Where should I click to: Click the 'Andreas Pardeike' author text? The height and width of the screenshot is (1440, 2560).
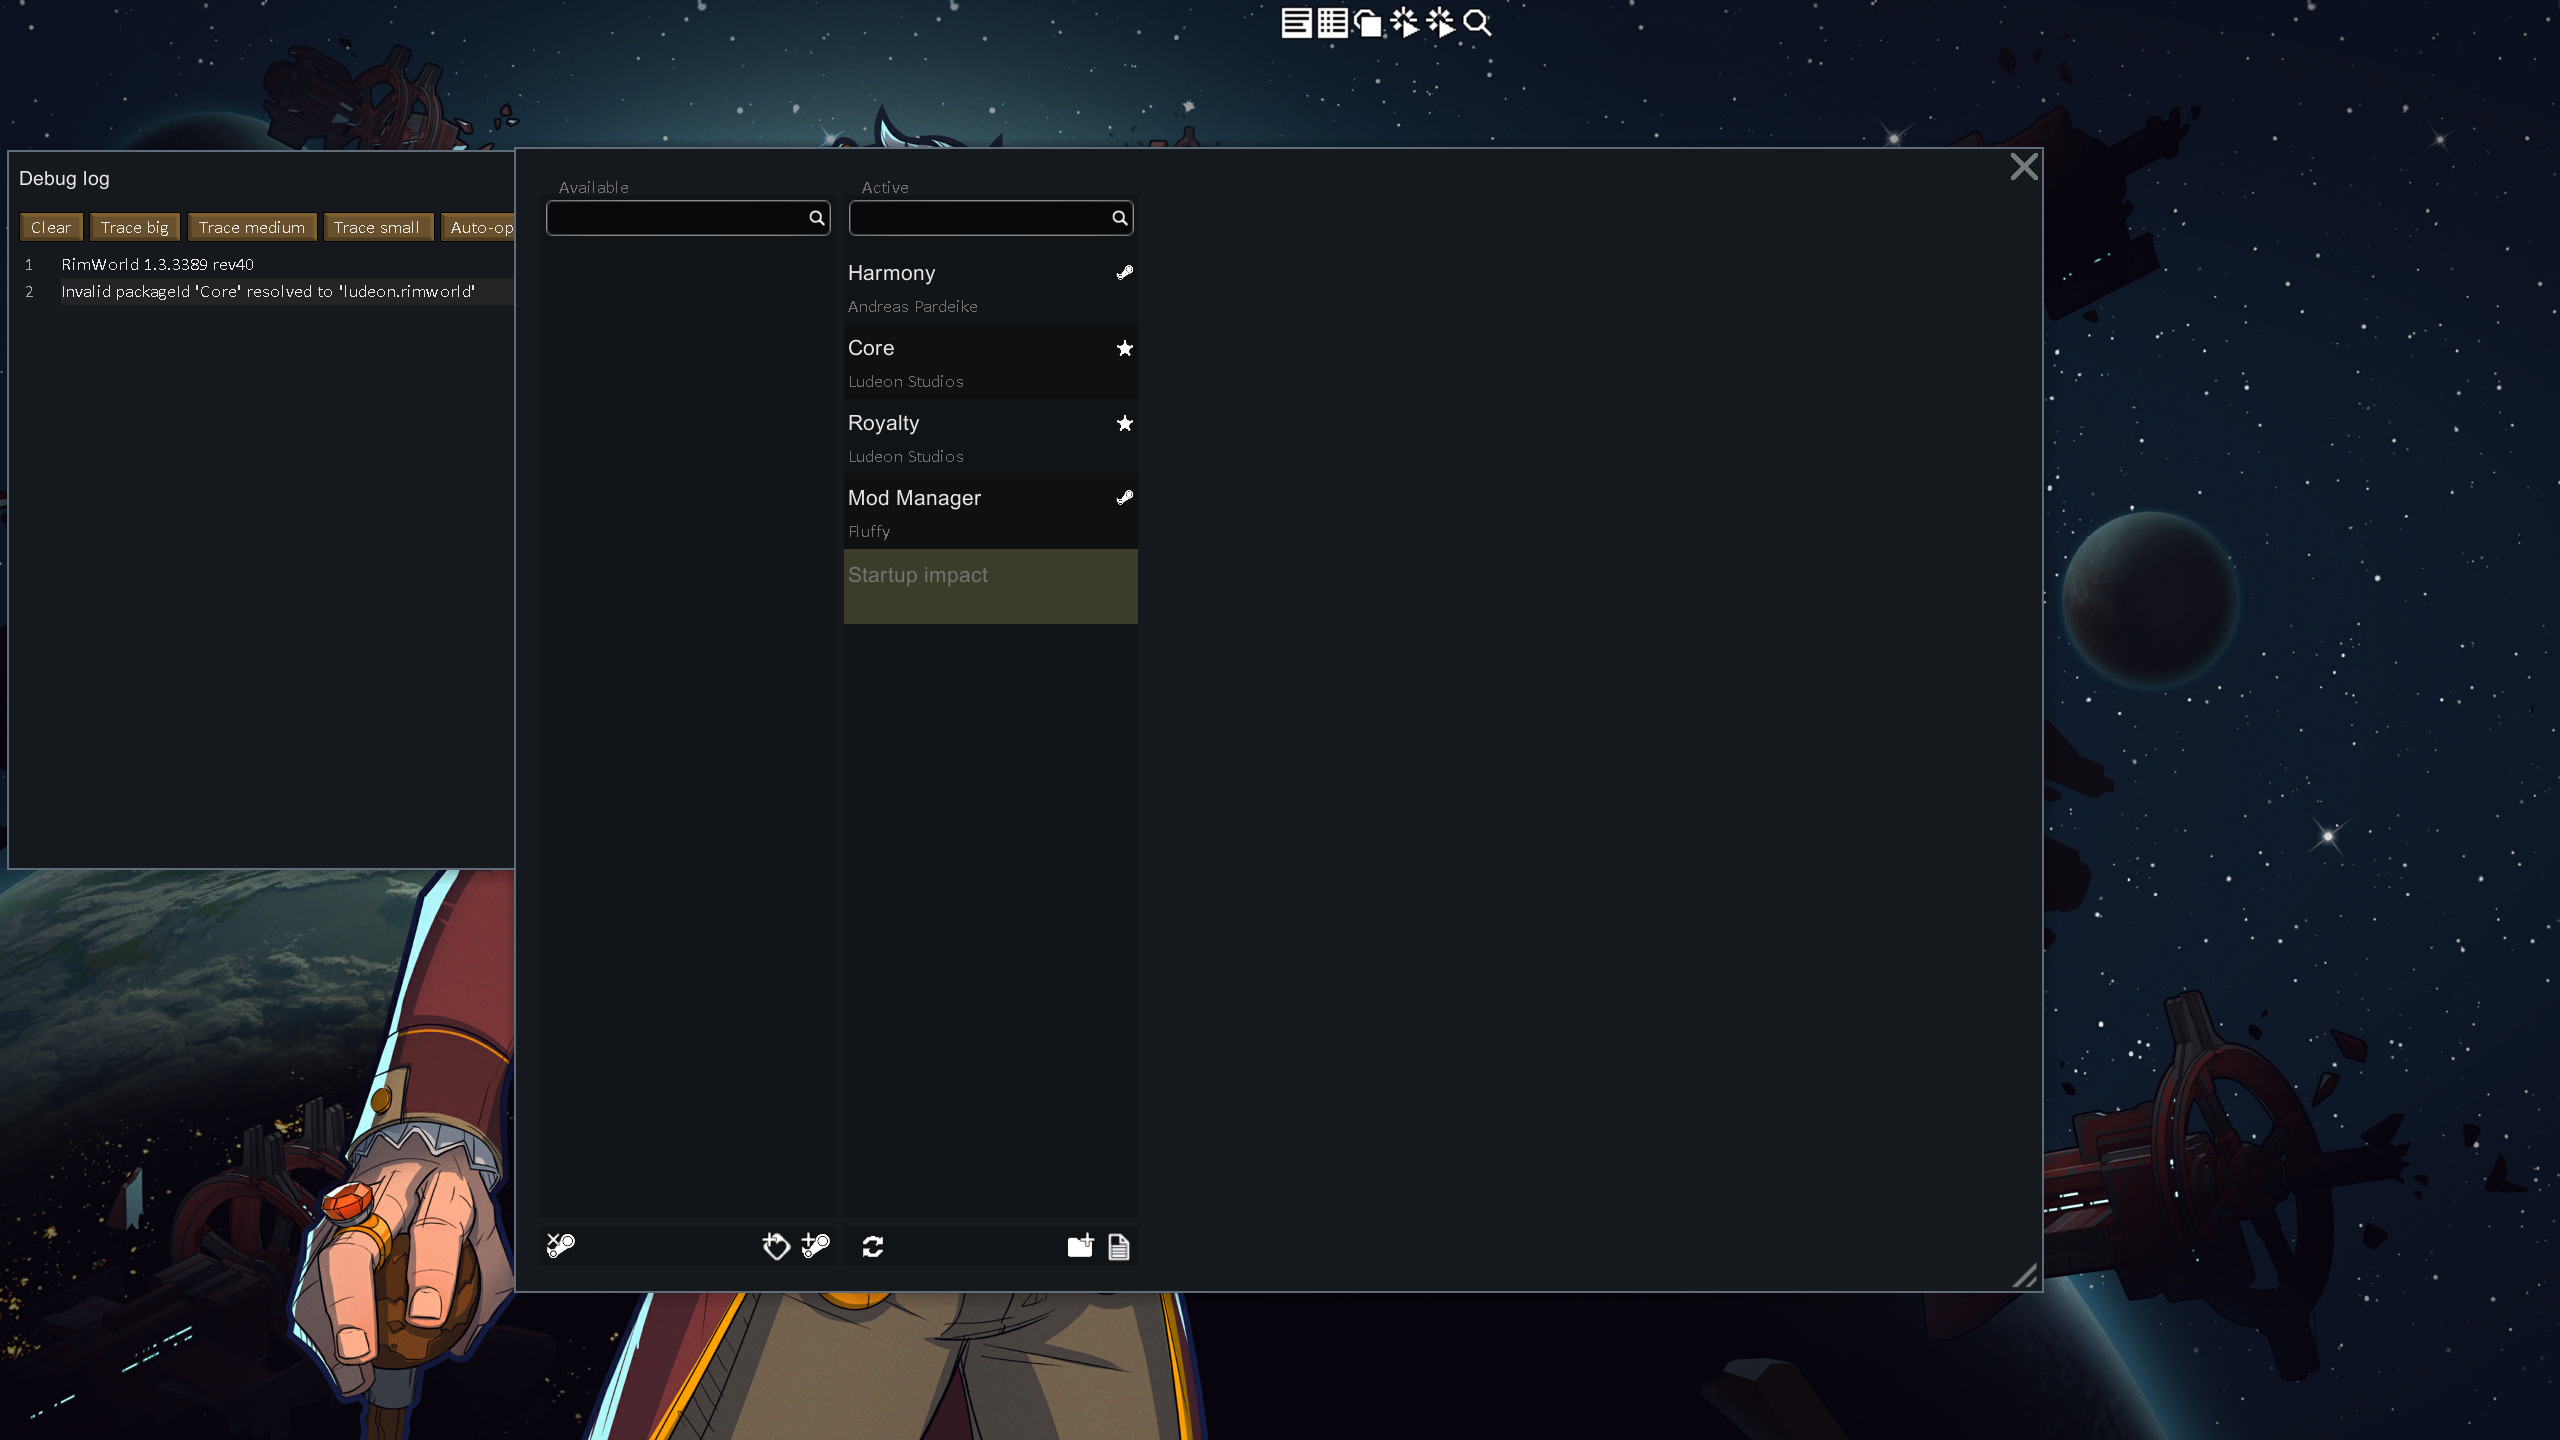913,307
